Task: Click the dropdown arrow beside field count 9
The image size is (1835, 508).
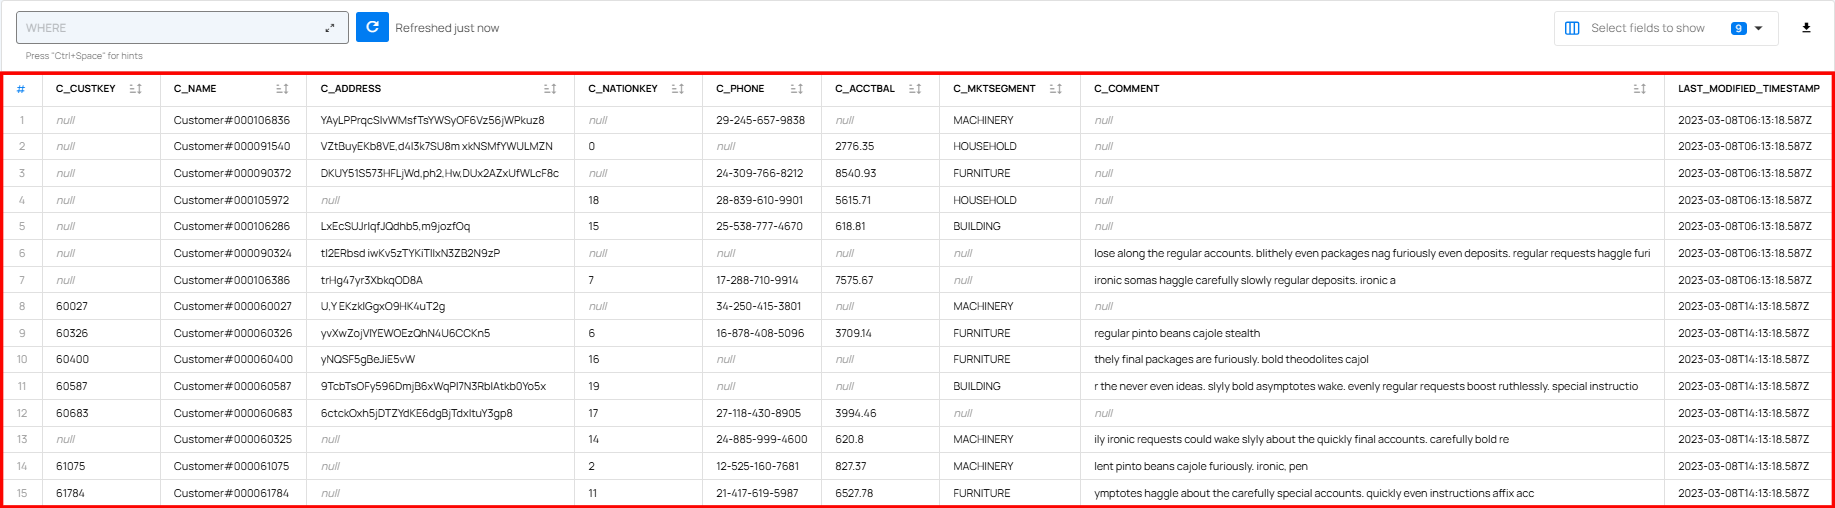Action: [x=1759, y=28]
